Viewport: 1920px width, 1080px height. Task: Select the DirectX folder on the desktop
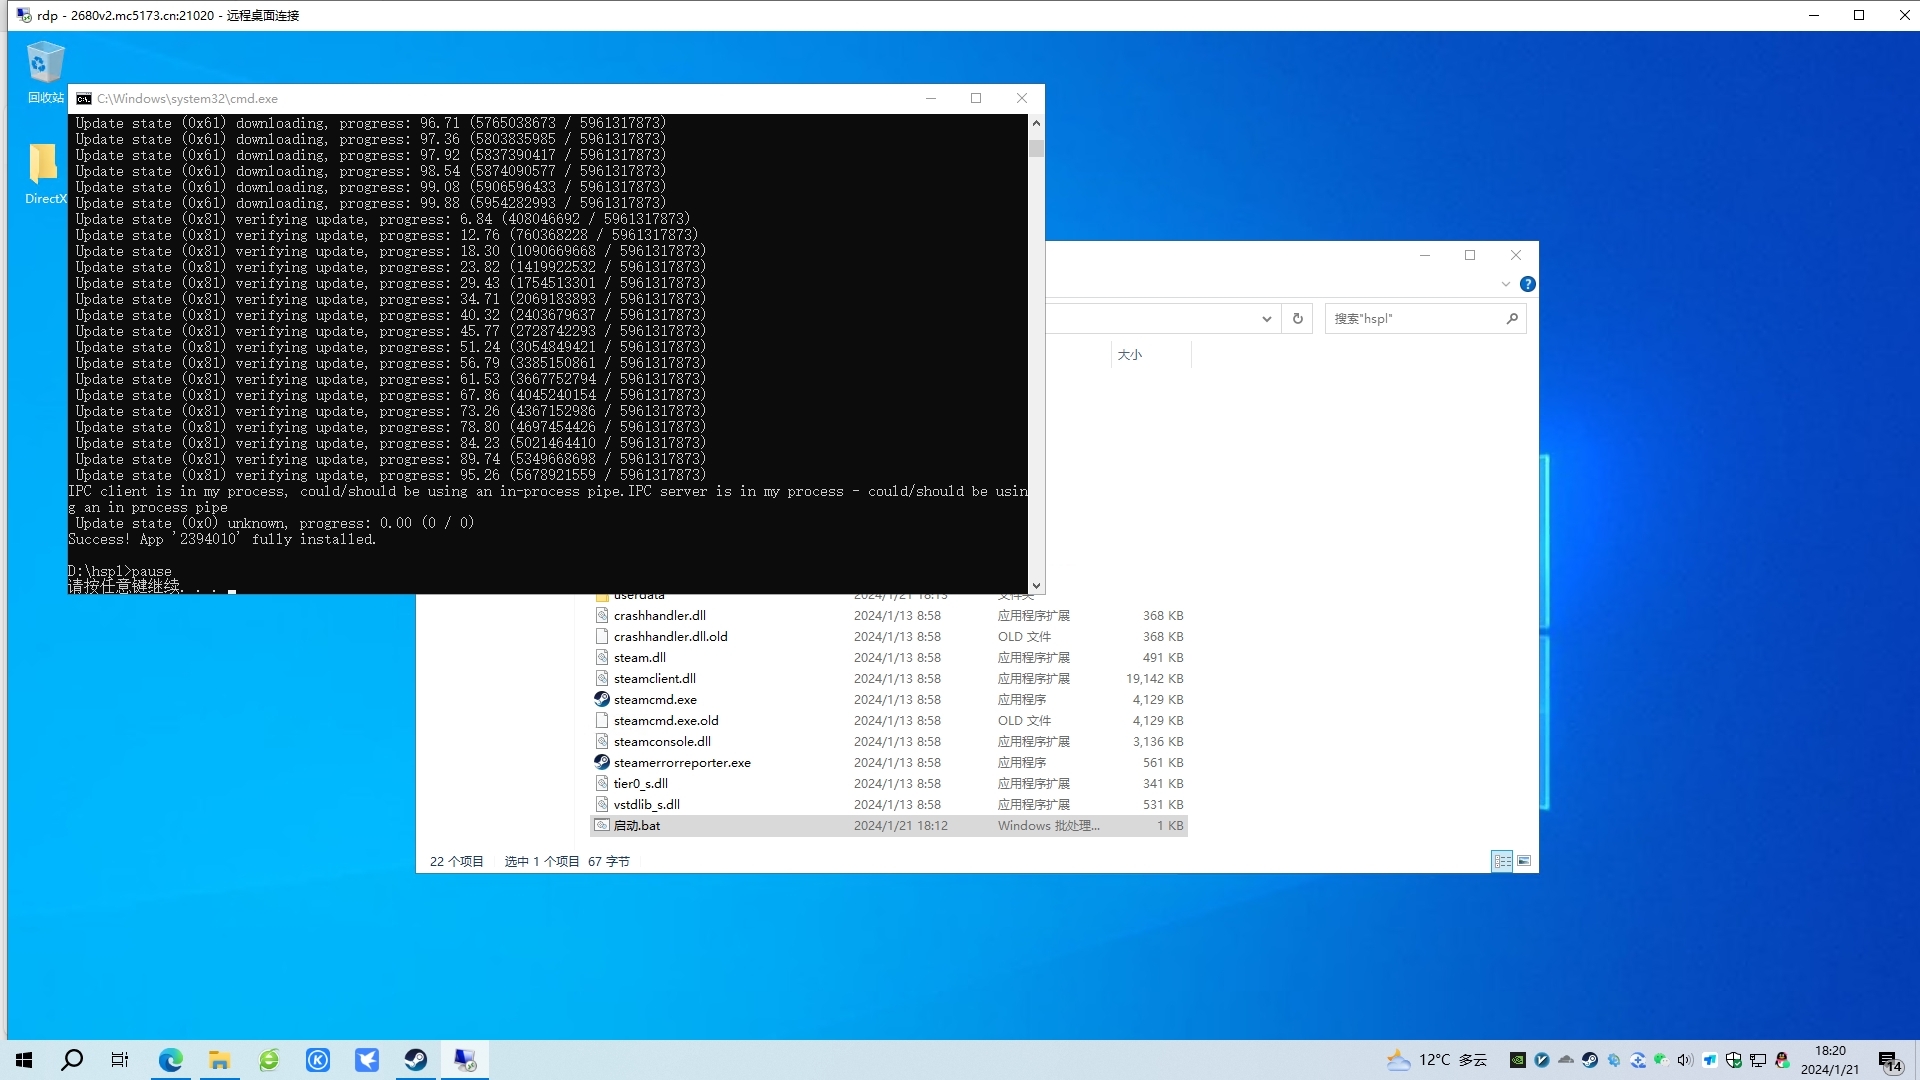tap(45, 173)
